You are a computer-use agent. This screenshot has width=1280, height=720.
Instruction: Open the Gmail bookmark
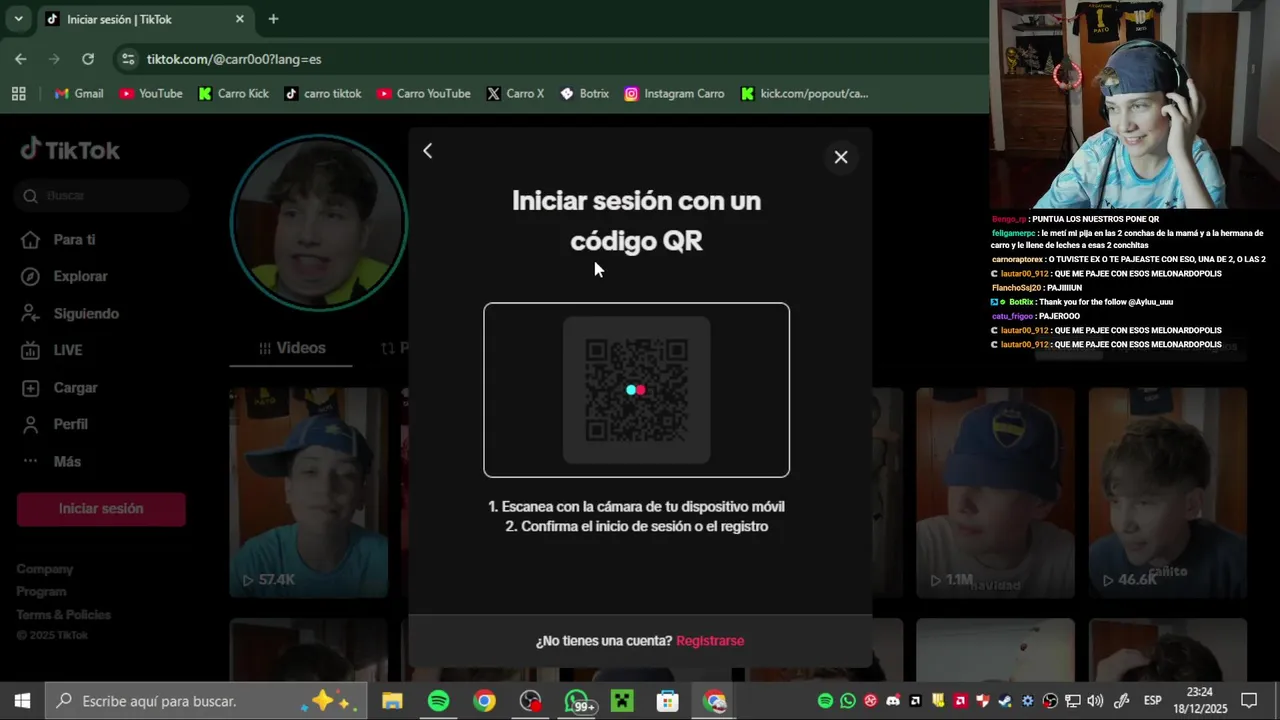79,93
